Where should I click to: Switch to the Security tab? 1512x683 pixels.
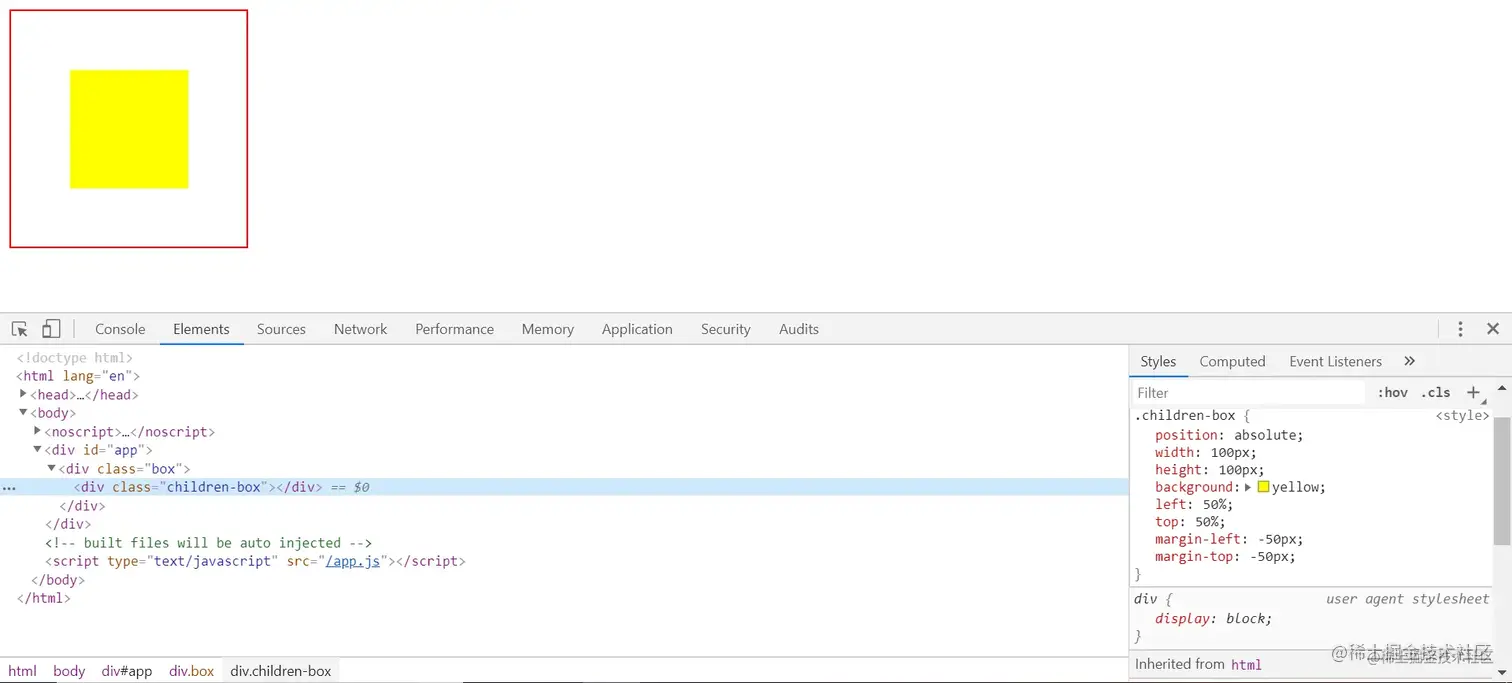[725, 329]
